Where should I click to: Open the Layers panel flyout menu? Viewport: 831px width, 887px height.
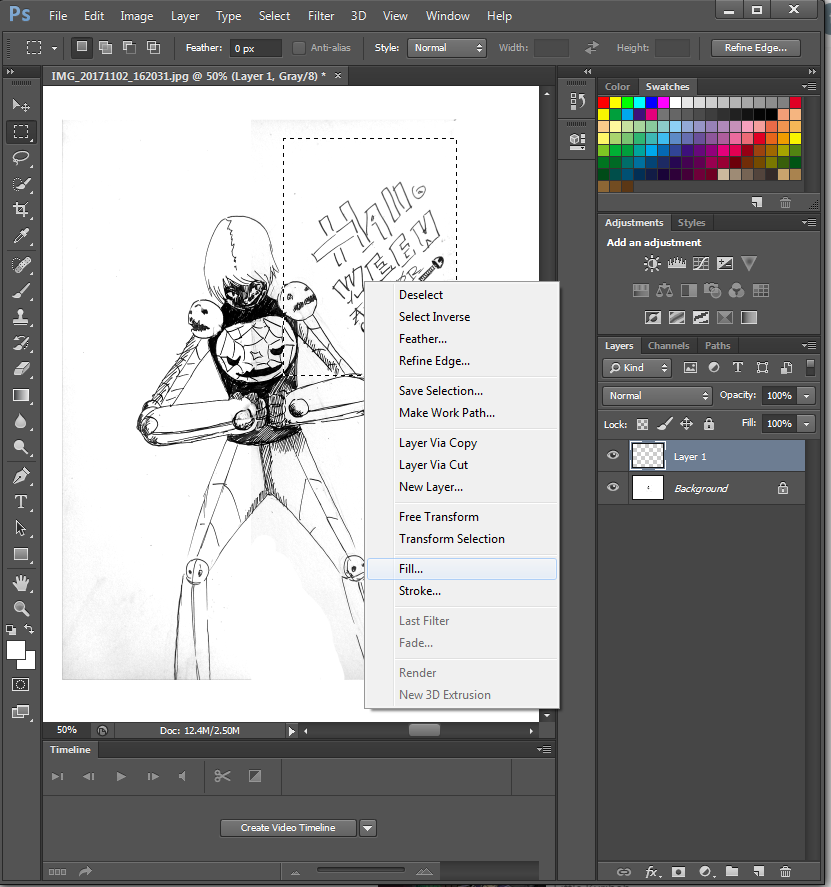pyautogui.click(x=809, y=346)
